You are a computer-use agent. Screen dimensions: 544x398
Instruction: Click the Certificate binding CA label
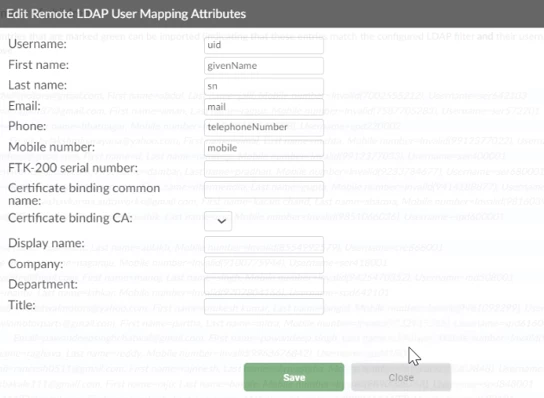pyautogui.click(x=70, y=218)
